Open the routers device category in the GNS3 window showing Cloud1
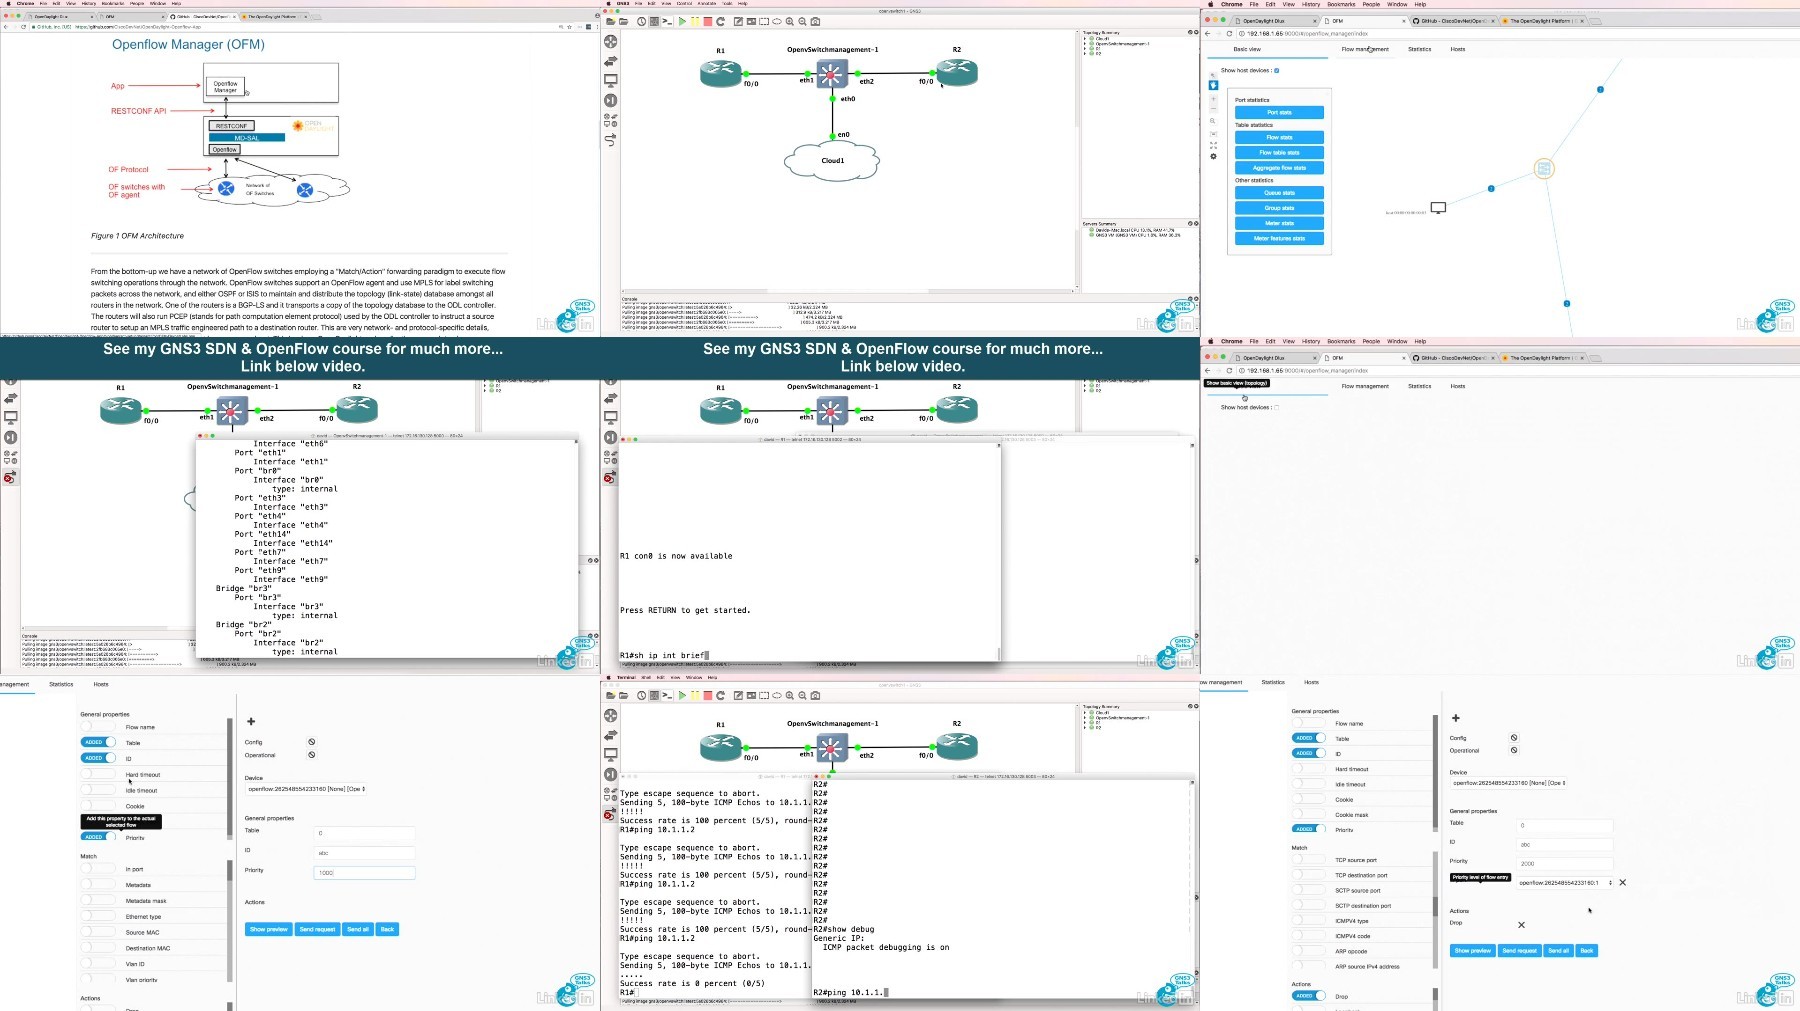 (x=611, y=42)
